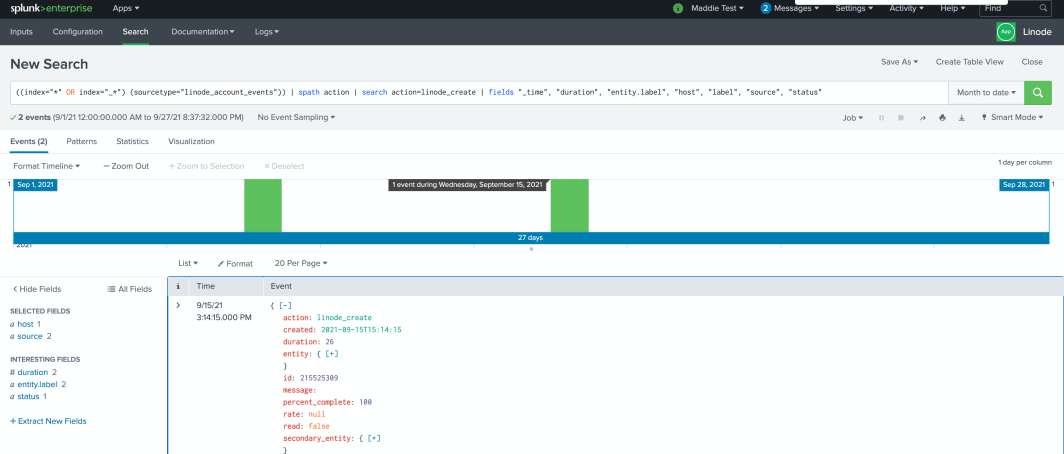The image size is (1064, 454).
Task: Open the Documentation menu
Action: pos(203,32)
